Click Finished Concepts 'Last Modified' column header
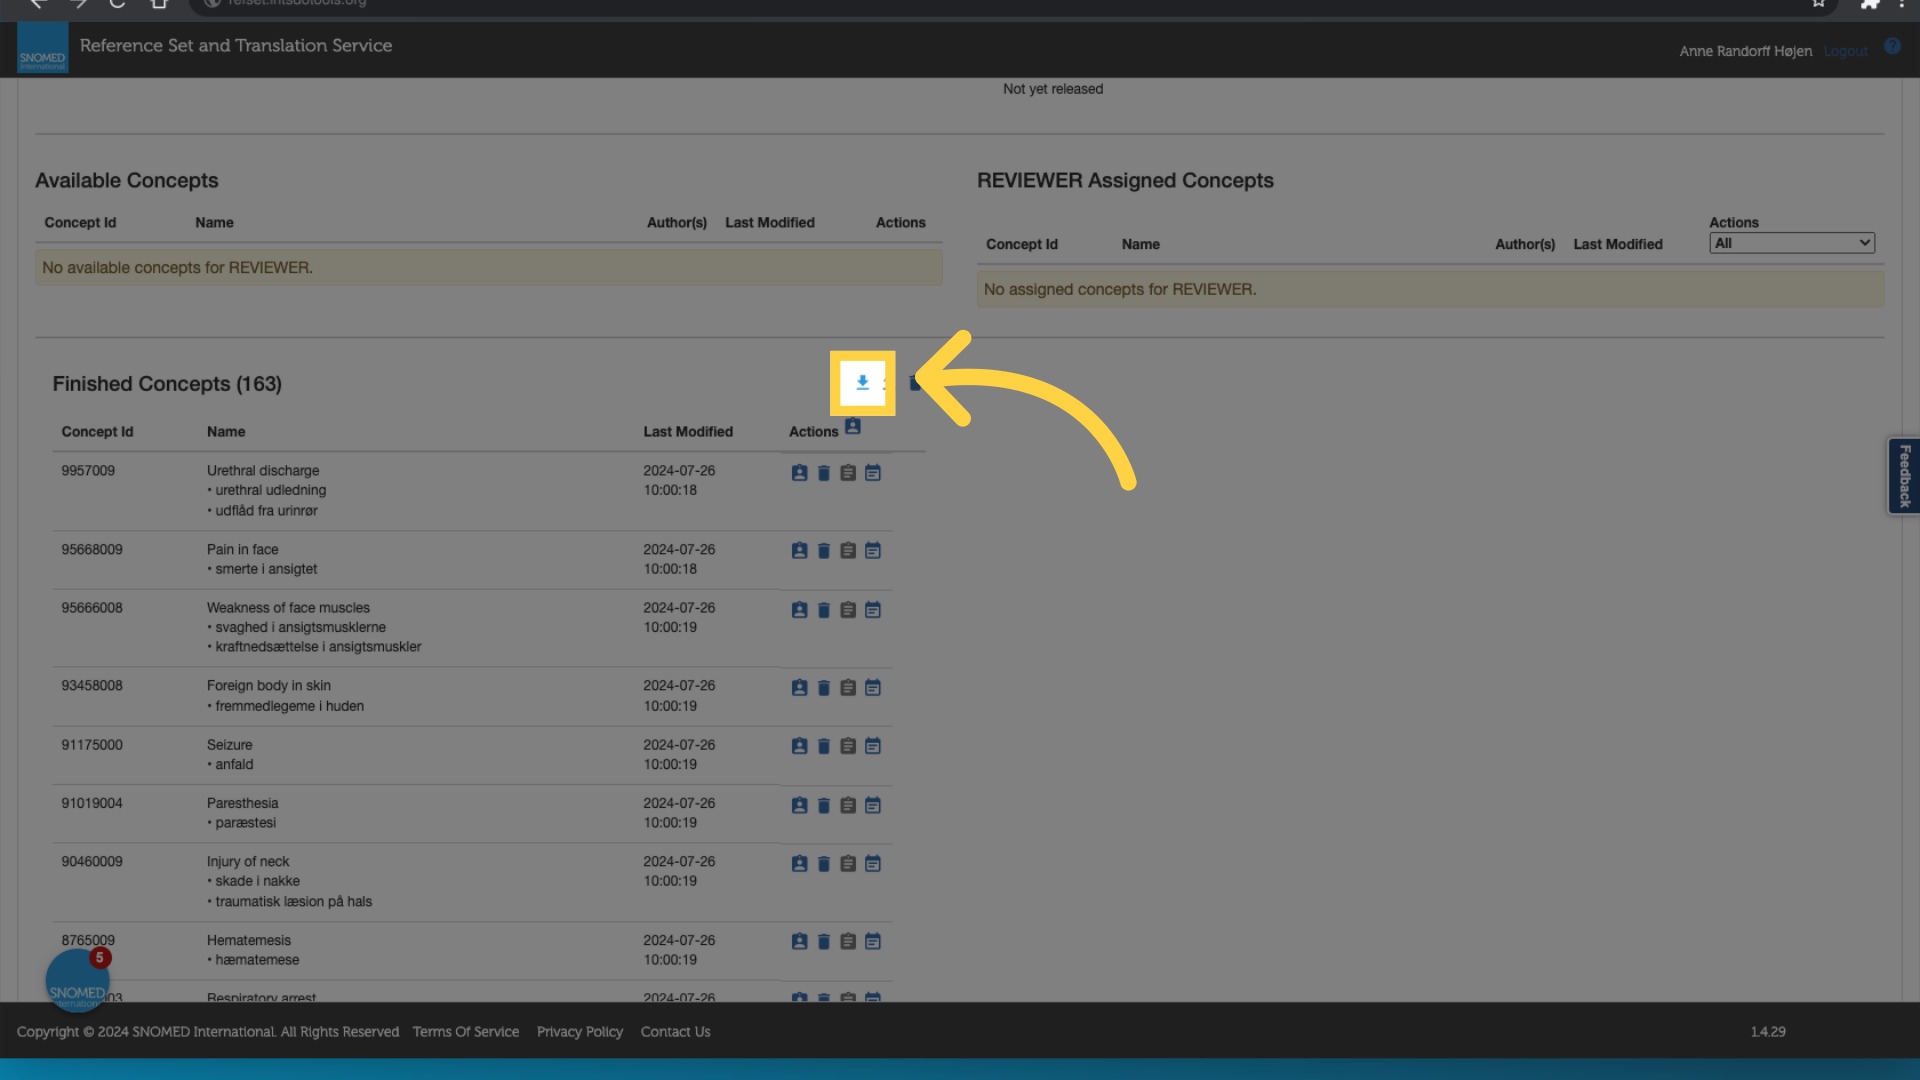 [x=688, y=432]
